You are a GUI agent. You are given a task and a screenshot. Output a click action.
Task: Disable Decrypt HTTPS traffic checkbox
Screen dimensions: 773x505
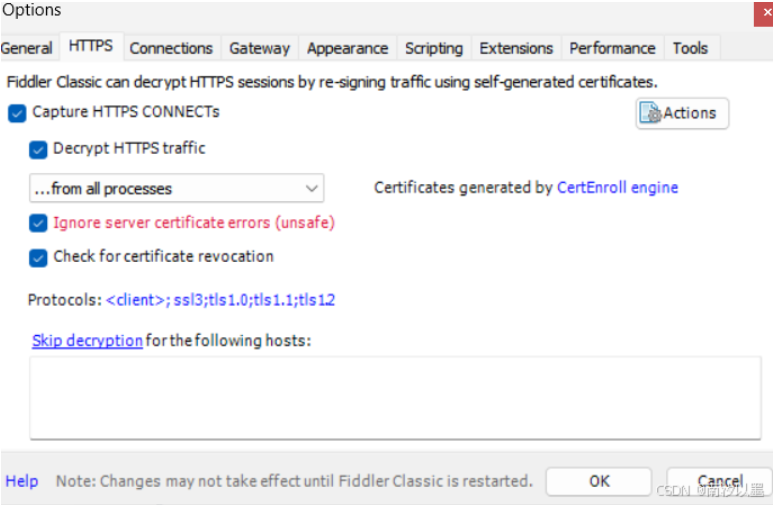tap(38, 149)
